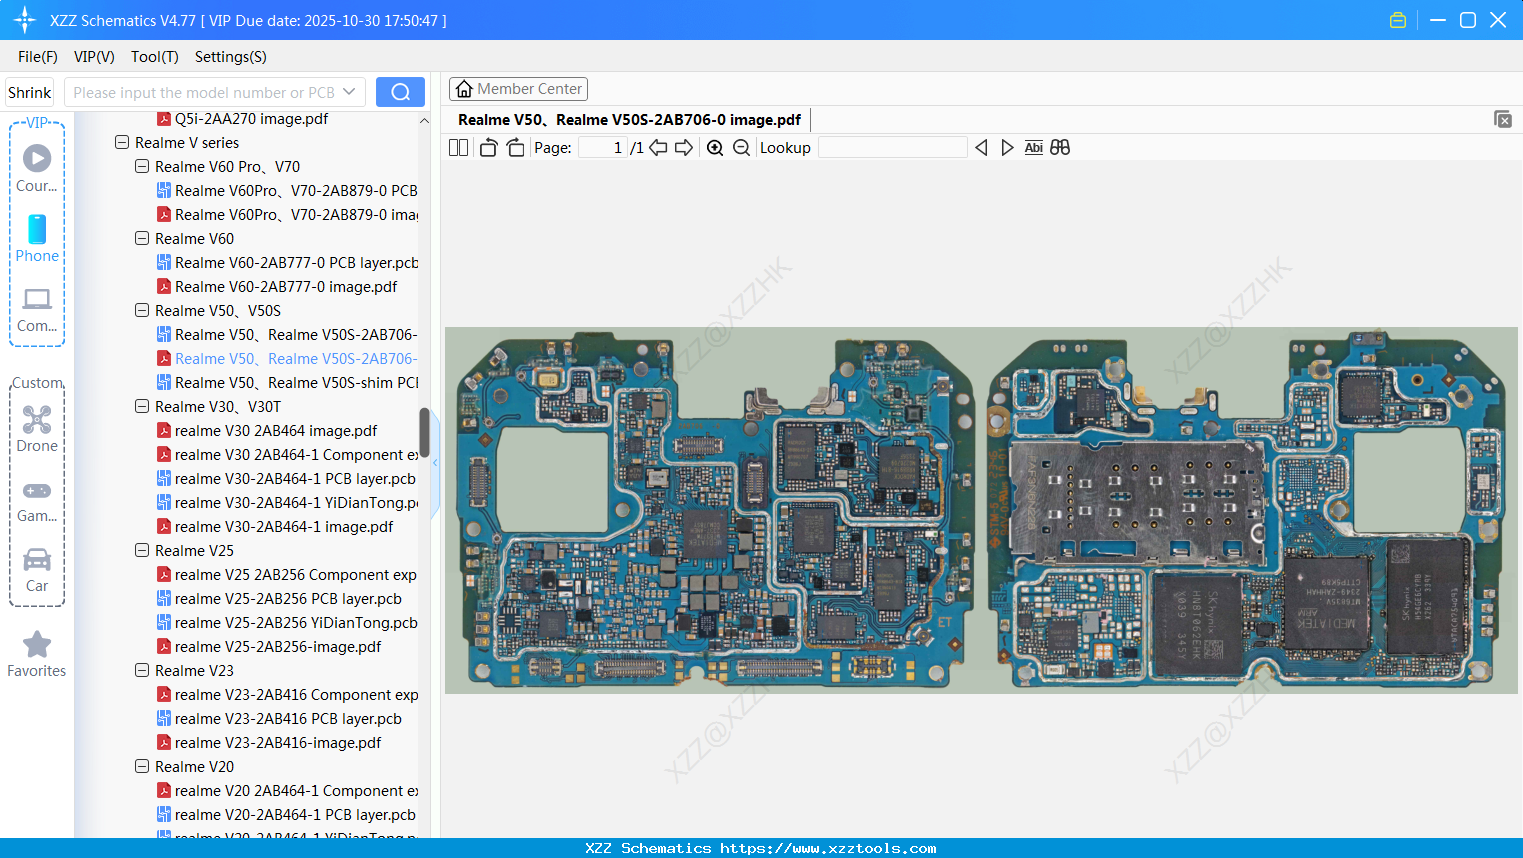
Task: Open realme V25-2AB256 YiDianTong.pcb
Action: (x=287, y=623)
